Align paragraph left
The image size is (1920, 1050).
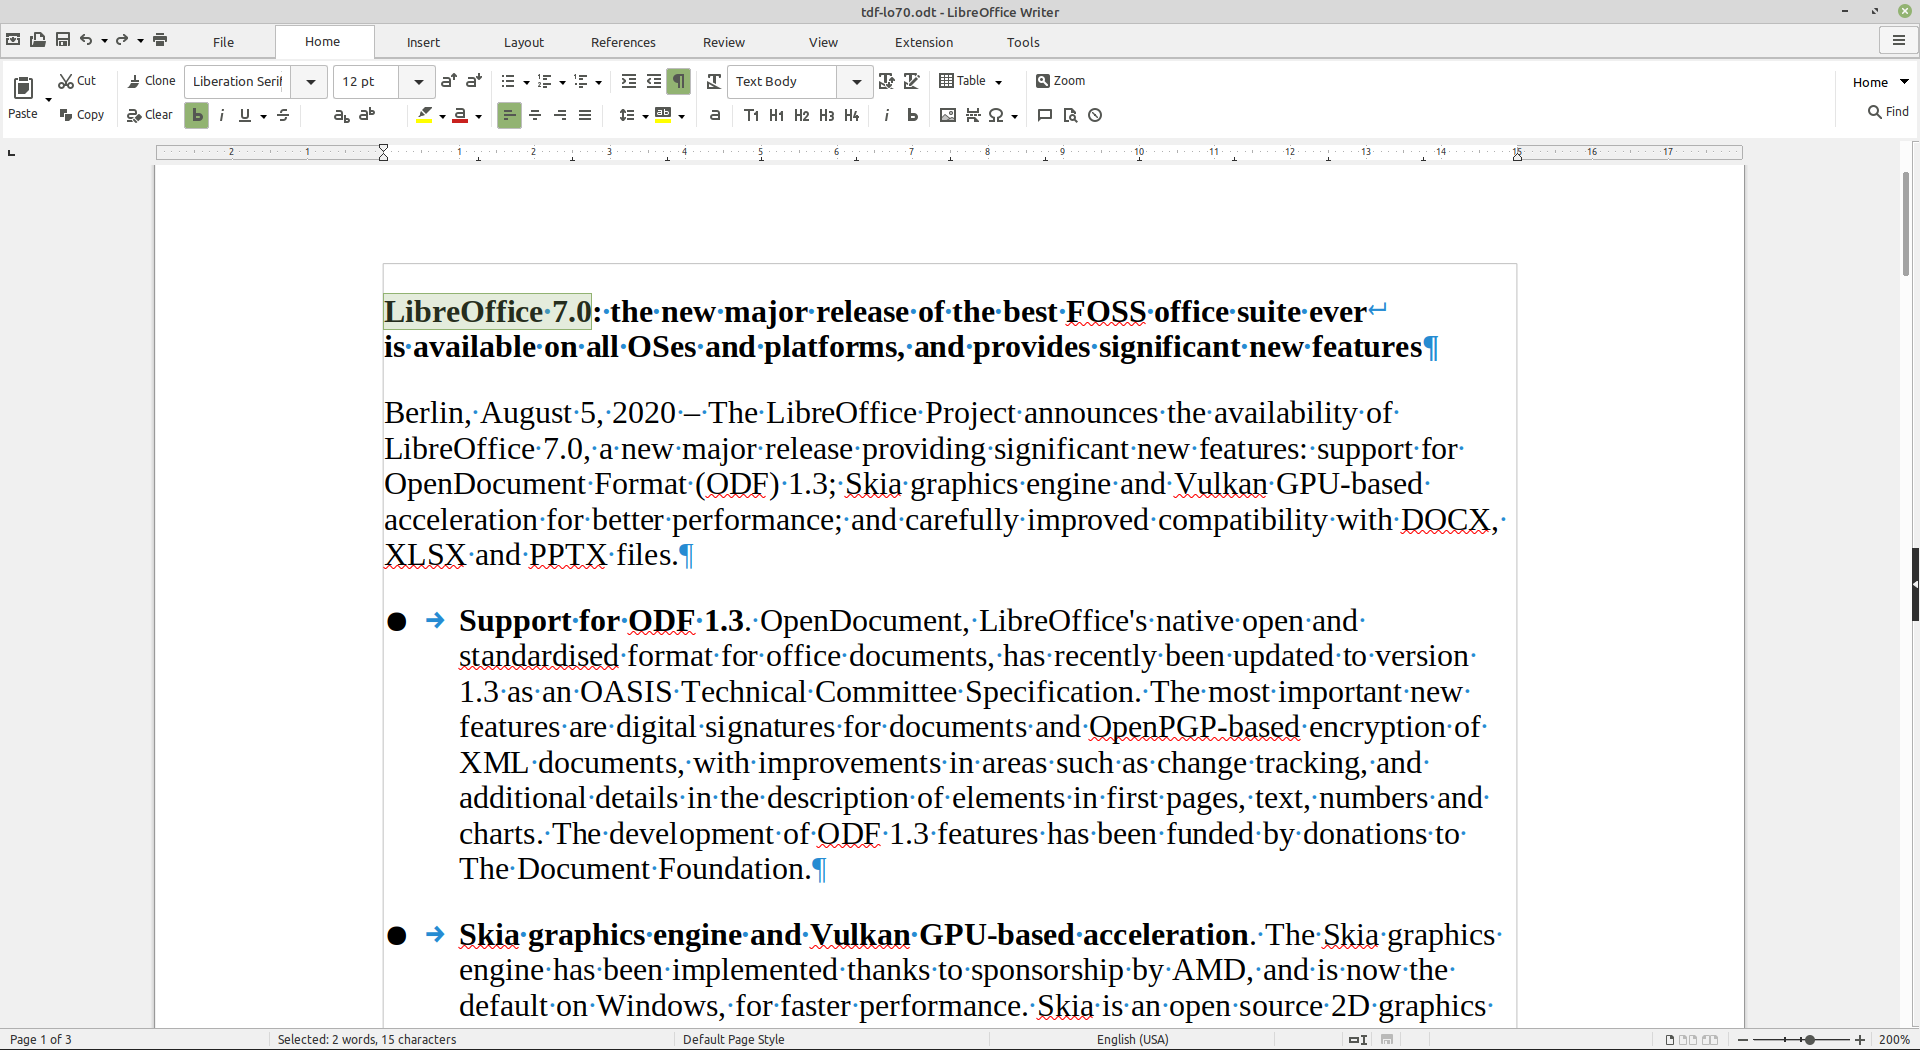click(510, 116)
